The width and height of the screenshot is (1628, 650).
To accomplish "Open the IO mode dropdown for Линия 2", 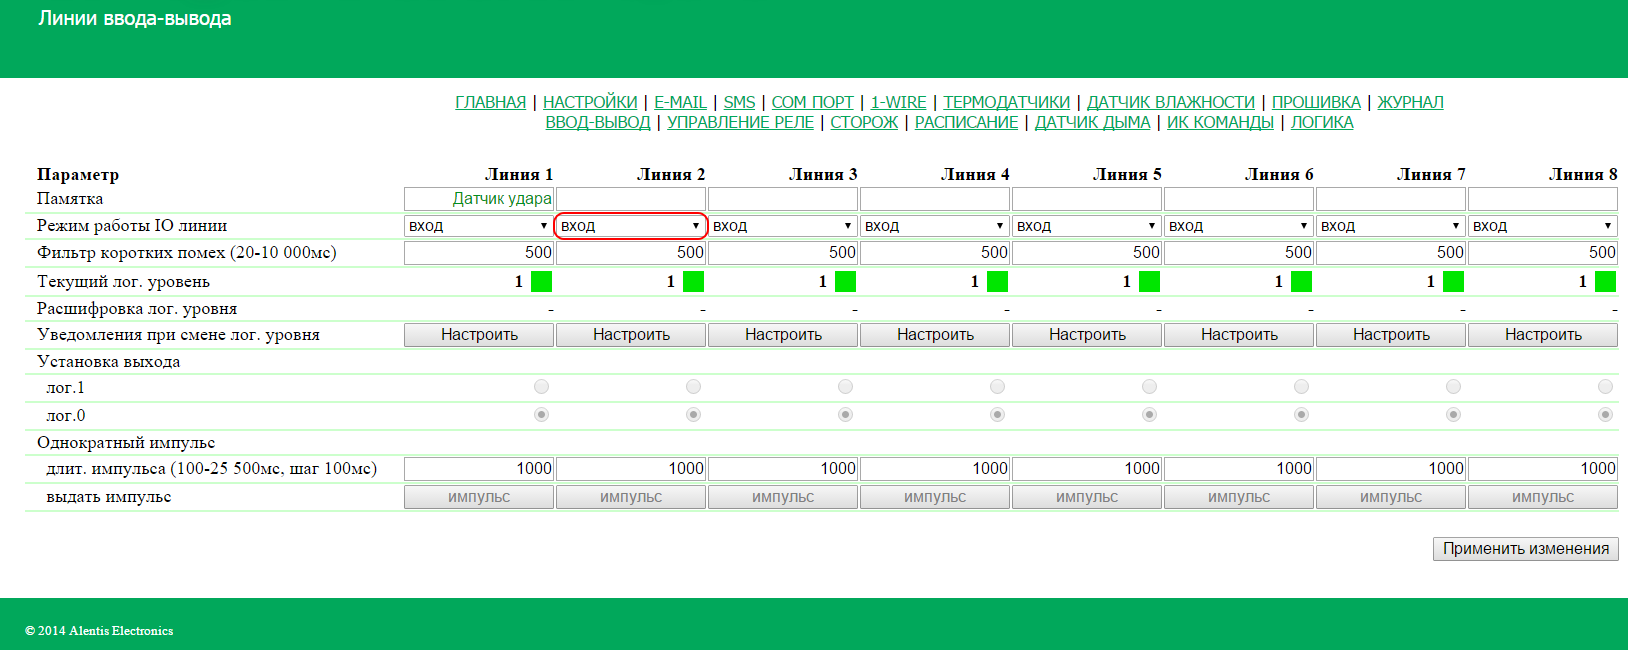I will 631,226.
